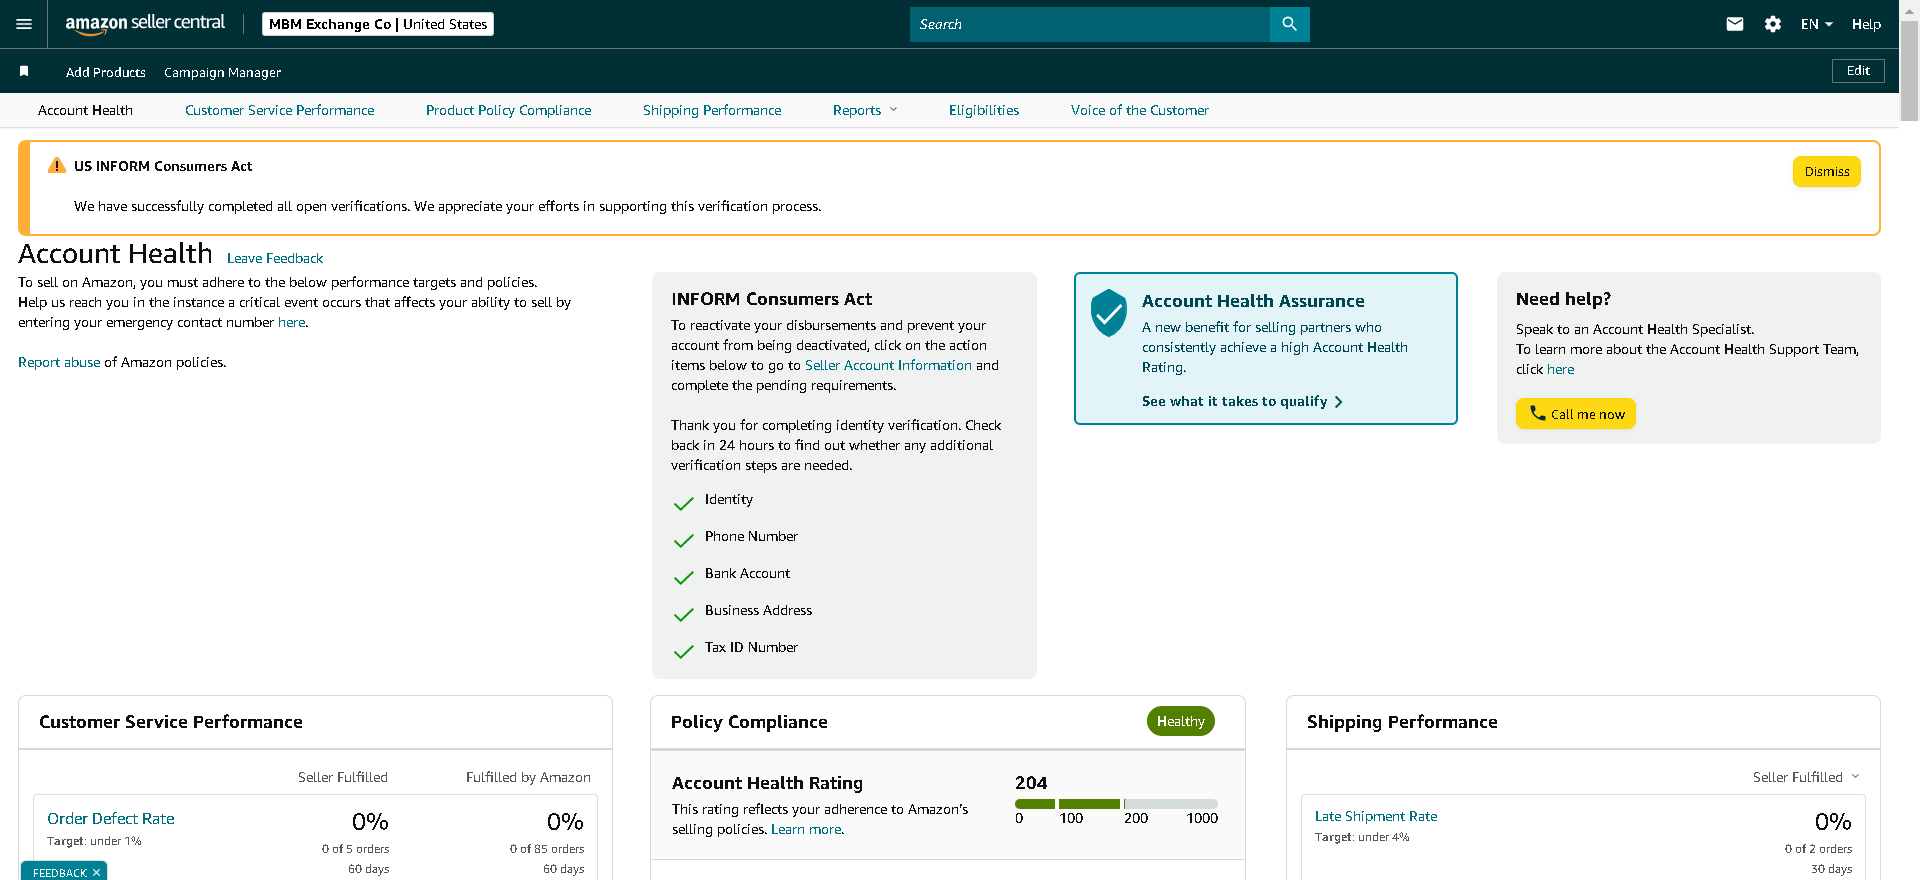Open the messages envelope icon
Viewport: 1920px width, 880px height.
tap(1735, 24)
